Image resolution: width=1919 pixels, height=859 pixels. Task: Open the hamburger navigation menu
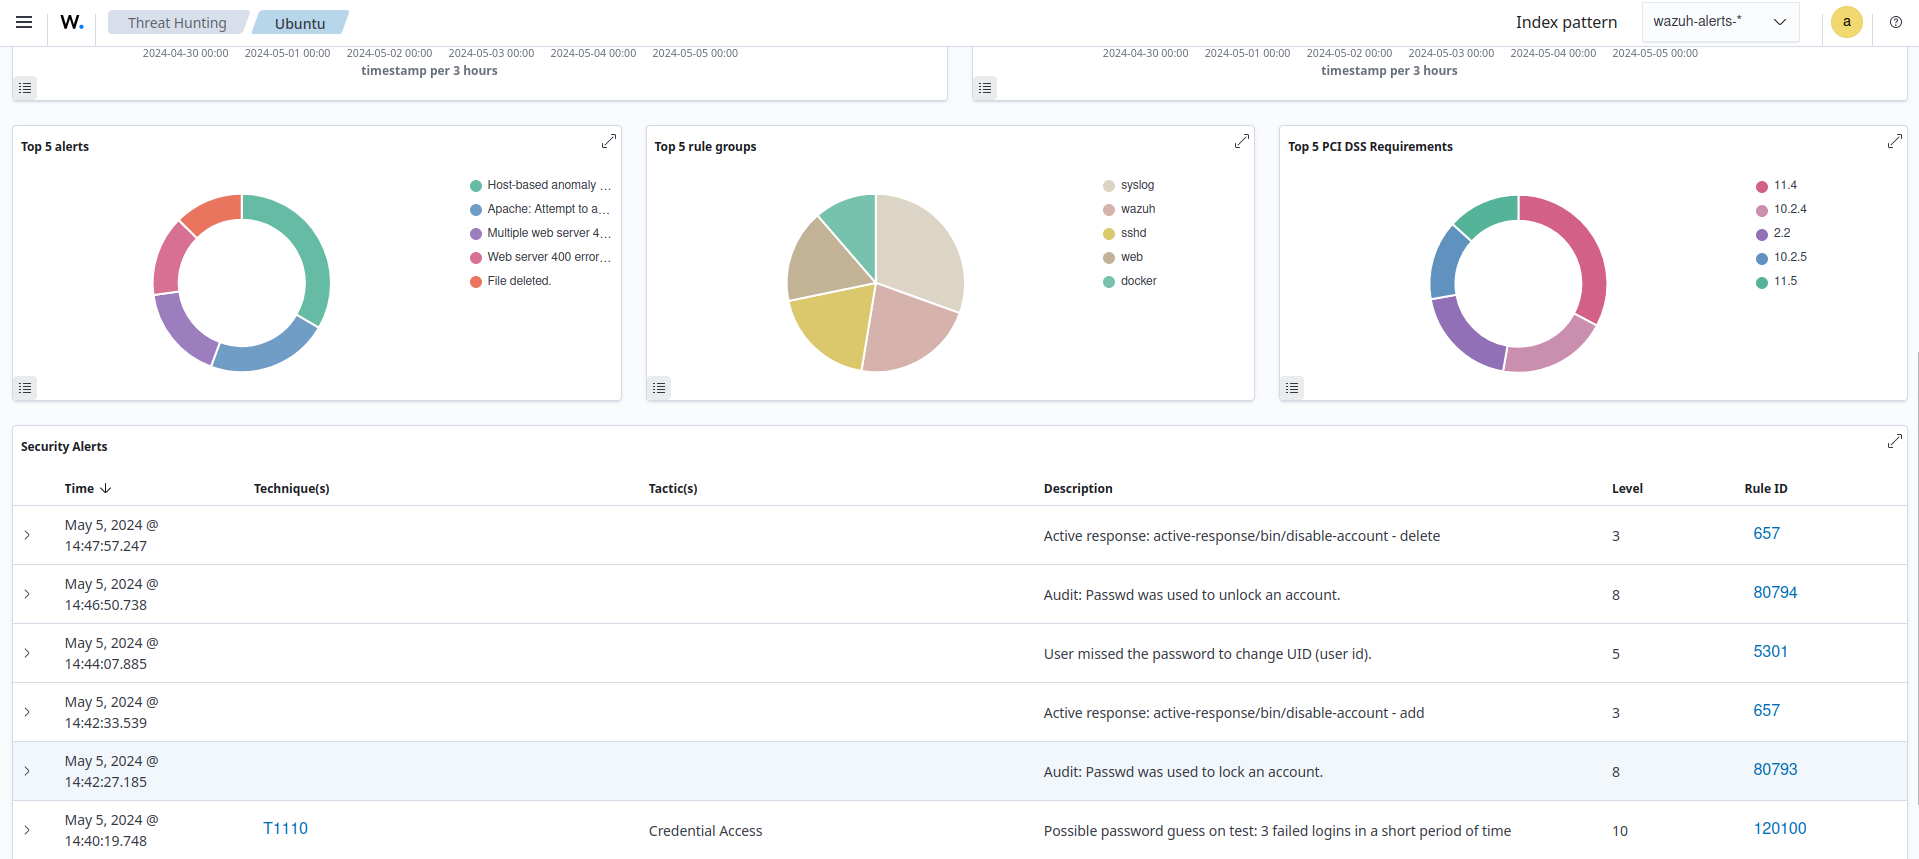coord(24,22)
